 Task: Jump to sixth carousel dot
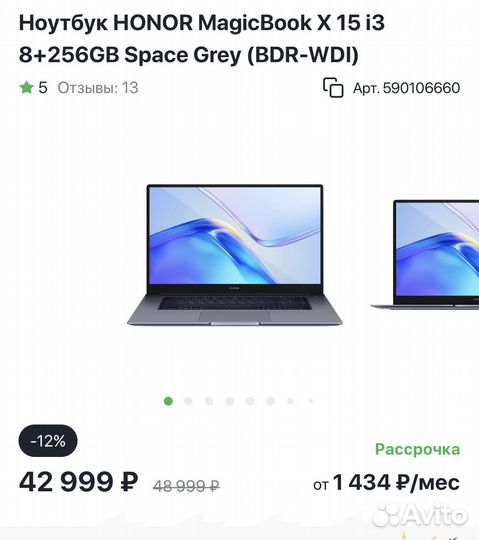[271, 401]
